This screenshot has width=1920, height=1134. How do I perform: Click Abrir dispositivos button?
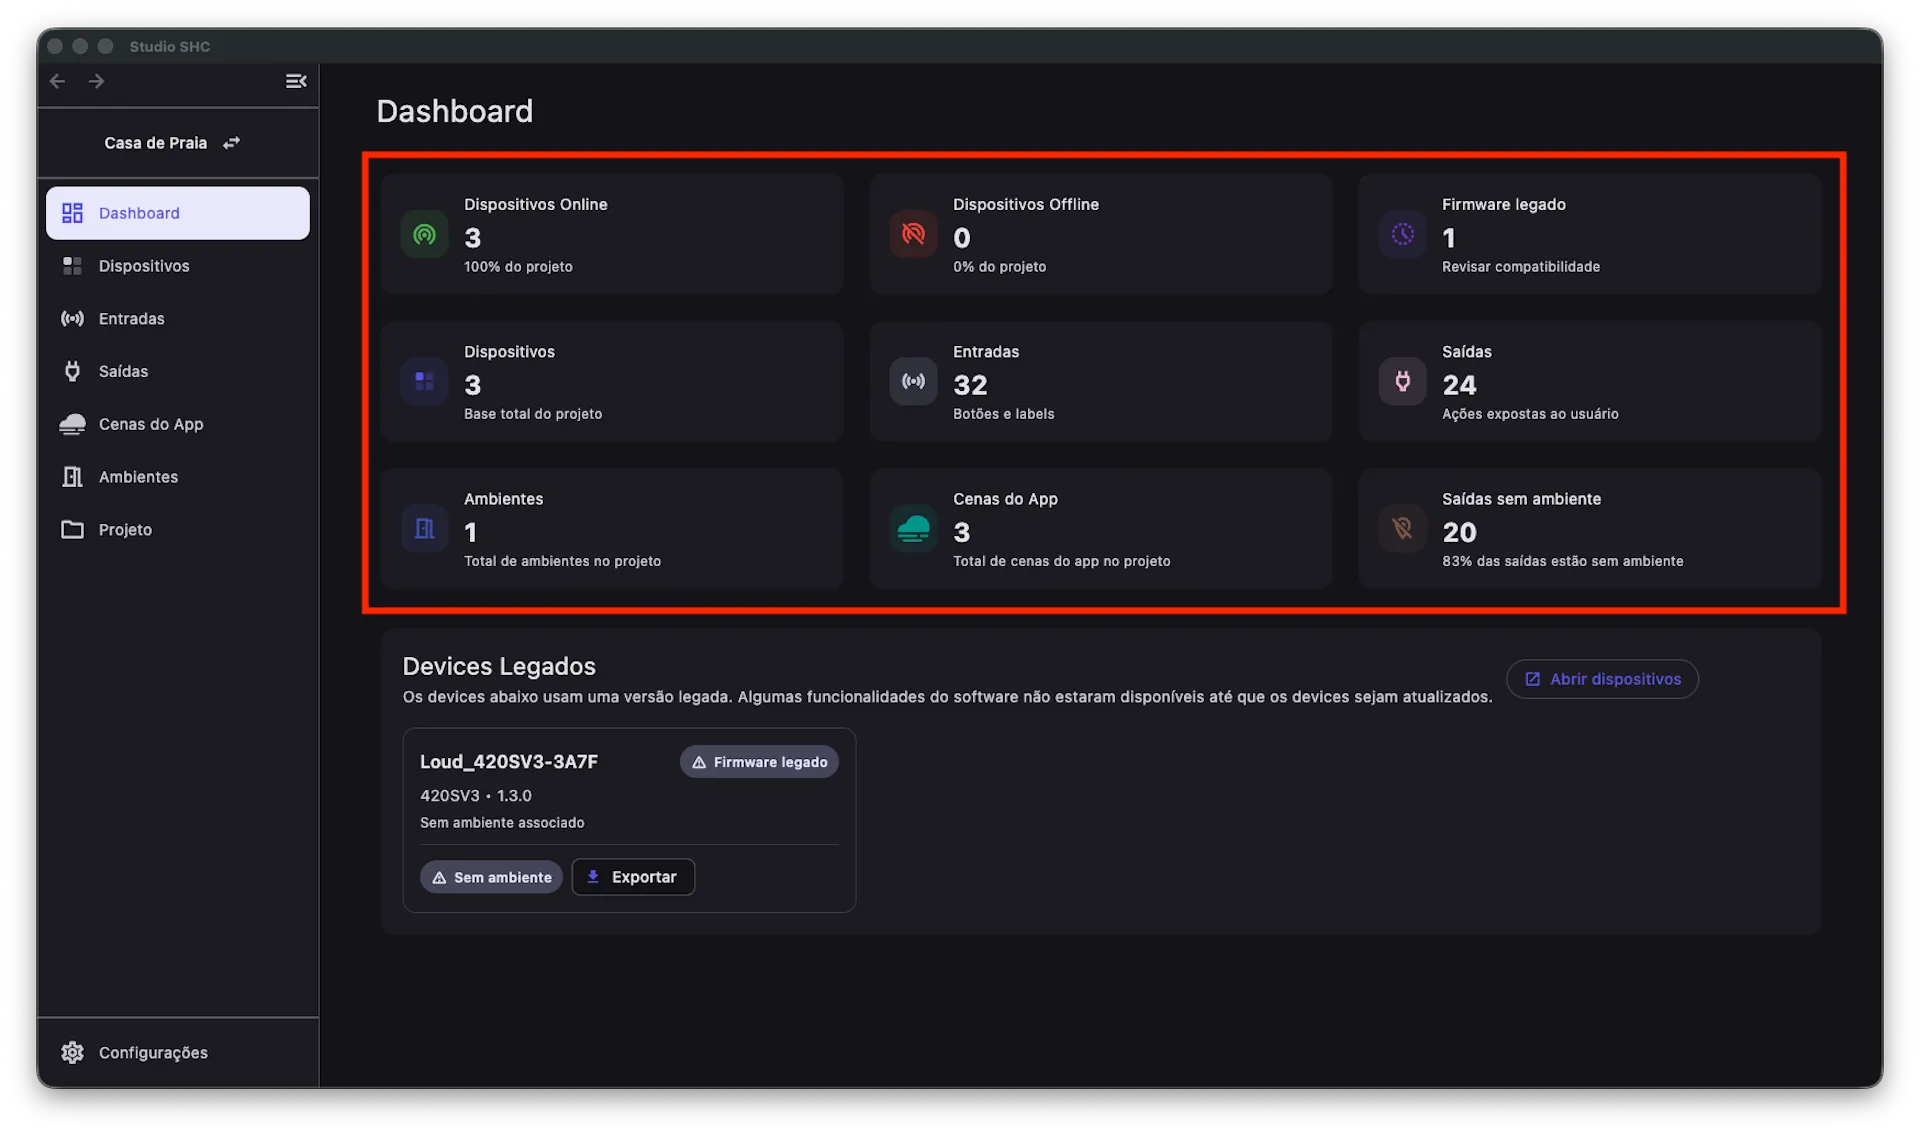tap(1602, 679)
